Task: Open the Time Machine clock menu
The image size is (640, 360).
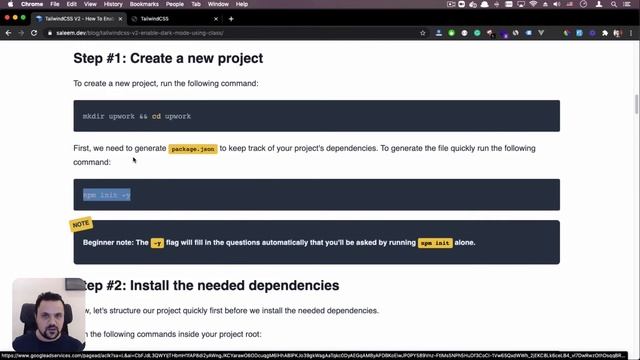Action: pyautogui.click(x=584, y=4)
